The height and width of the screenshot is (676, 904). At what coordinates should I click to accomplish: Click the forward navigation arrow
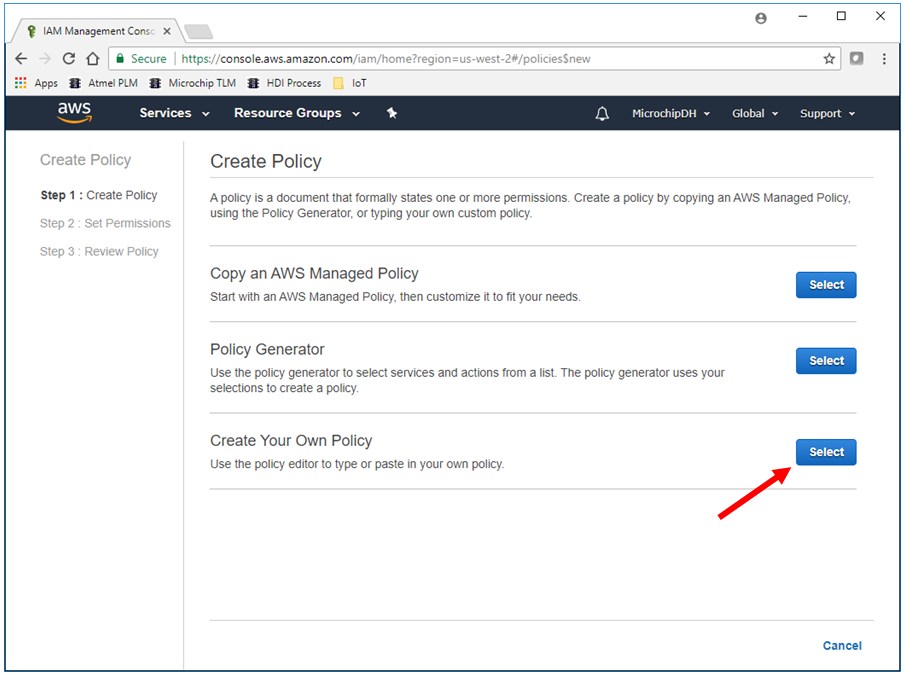(x=44, y=59)
